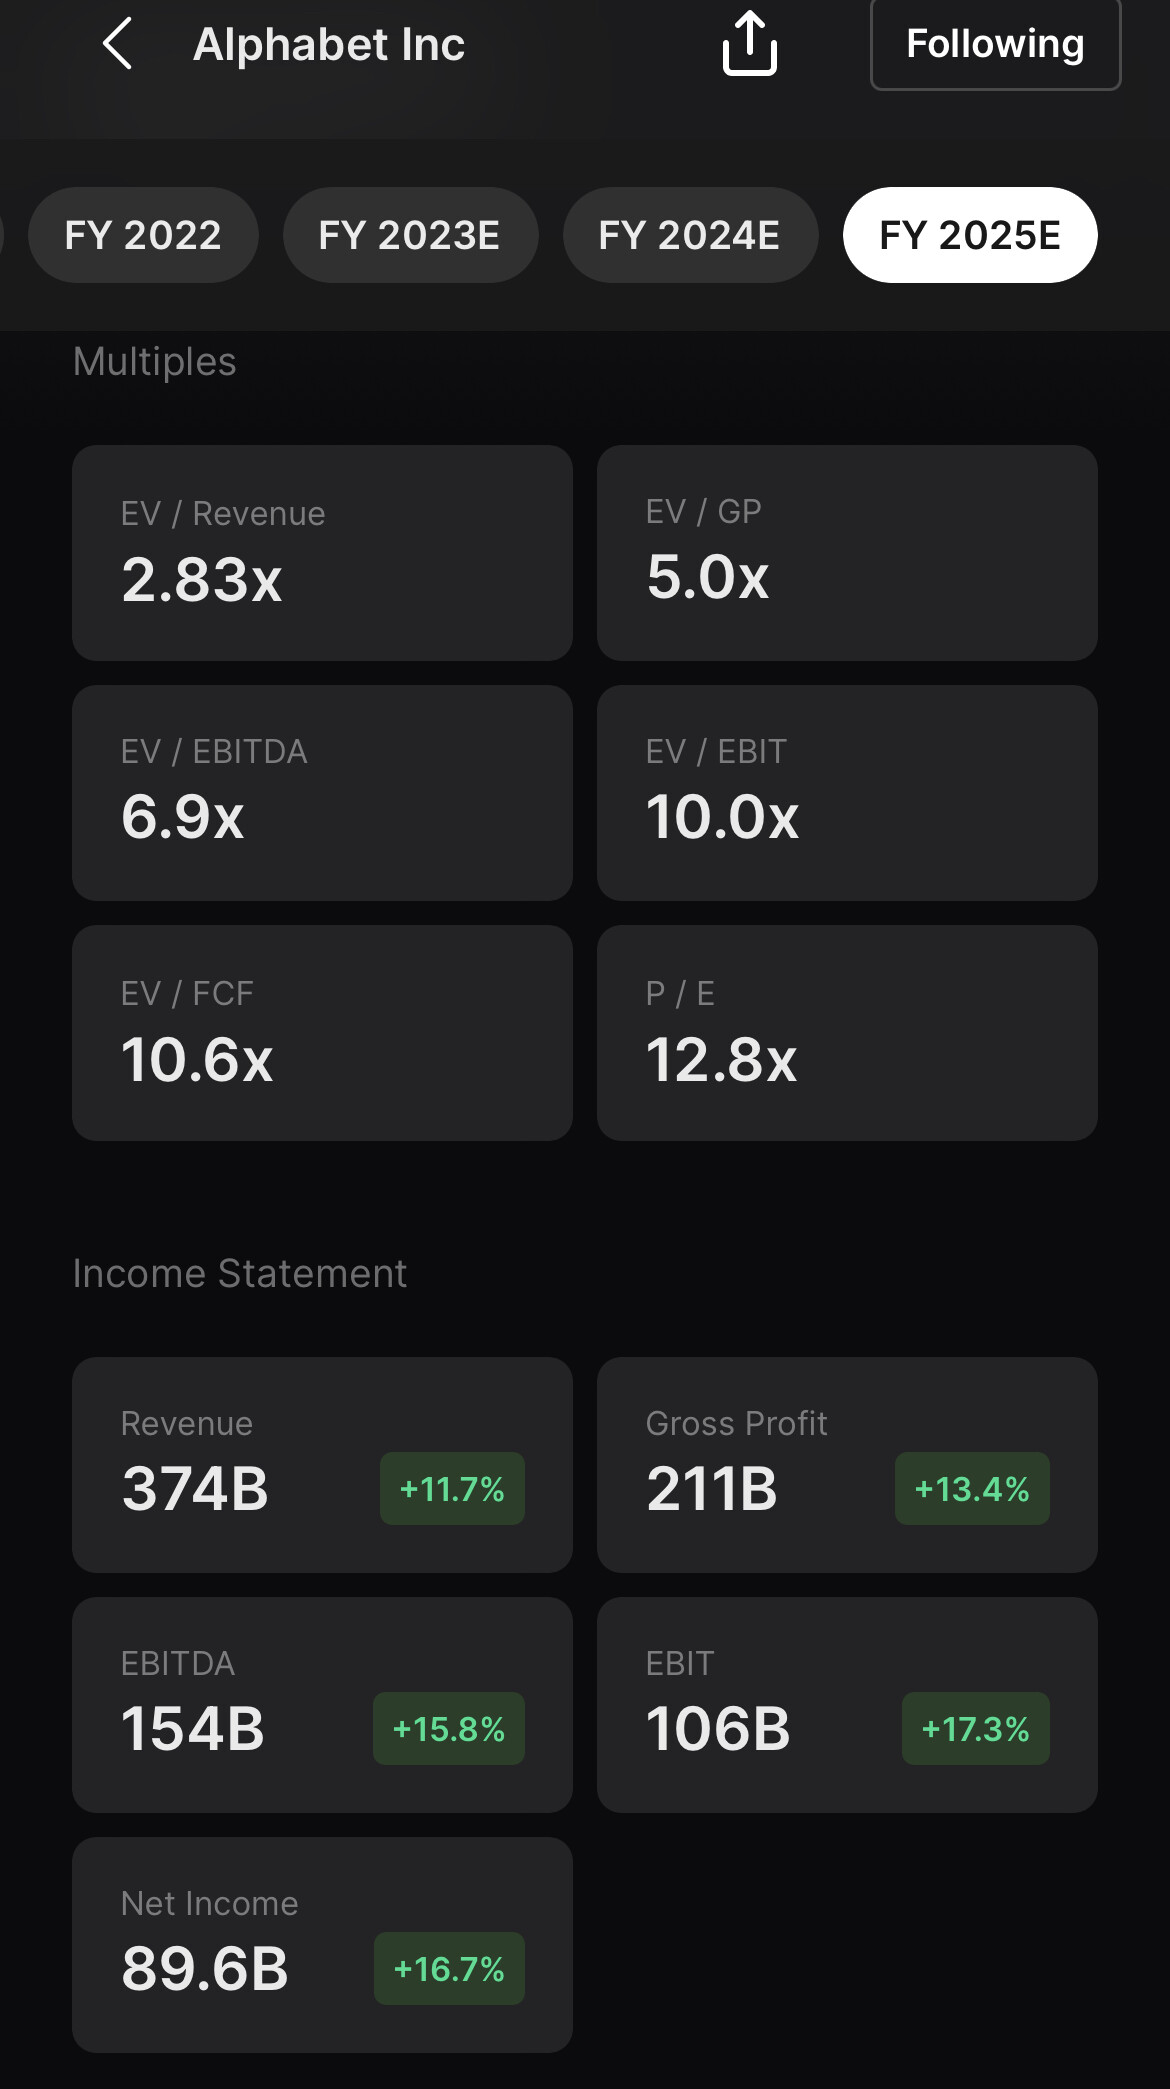Open the EV / Revenue multiple card
1170x2089 pixels.
322,553
